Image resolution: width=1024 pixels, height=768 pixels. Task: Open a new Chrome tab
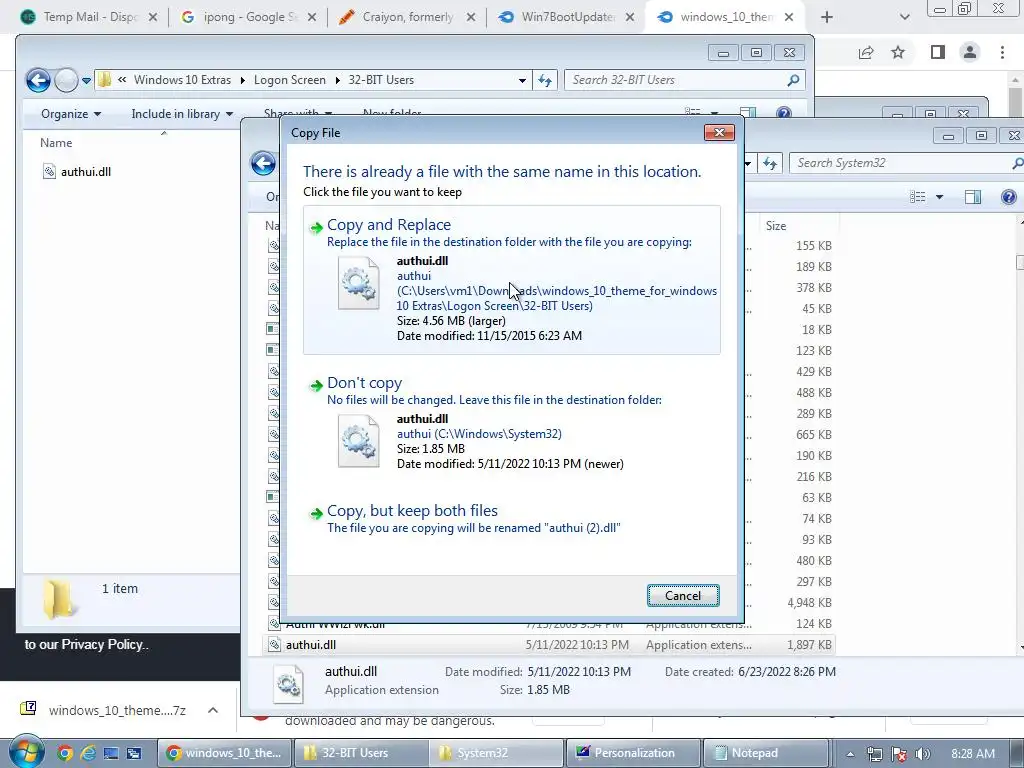click(827, 18)
